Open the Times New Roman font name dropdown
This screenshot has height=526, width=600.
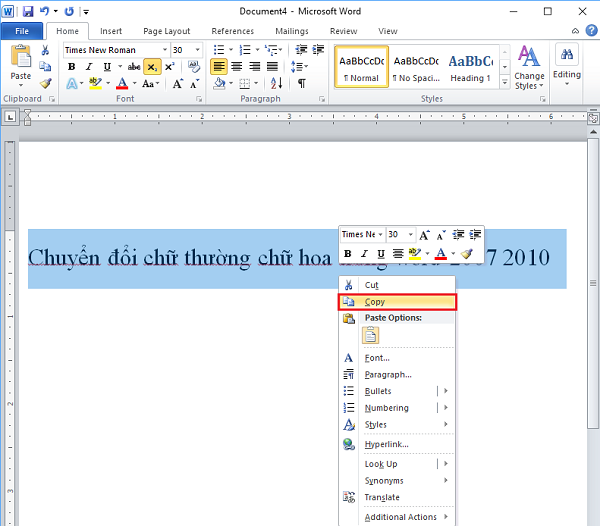165,50
